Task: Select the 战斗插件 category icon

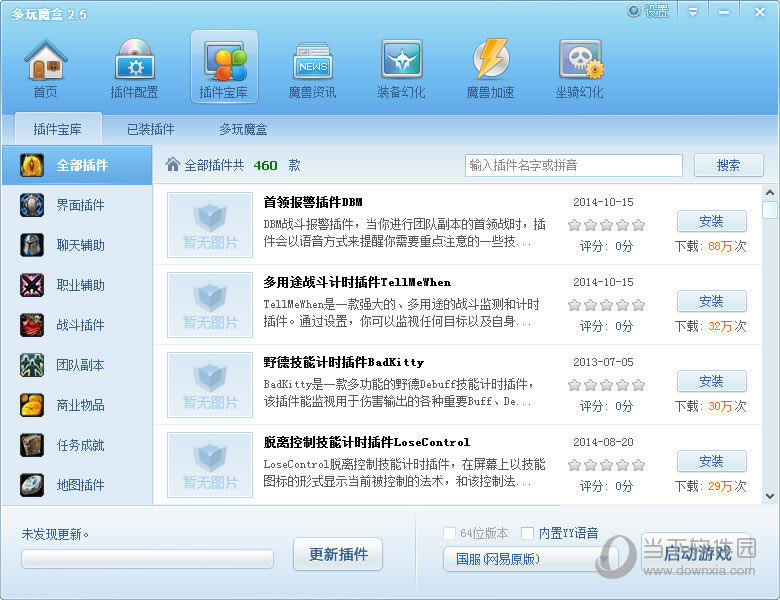Action: click(32, 325)
